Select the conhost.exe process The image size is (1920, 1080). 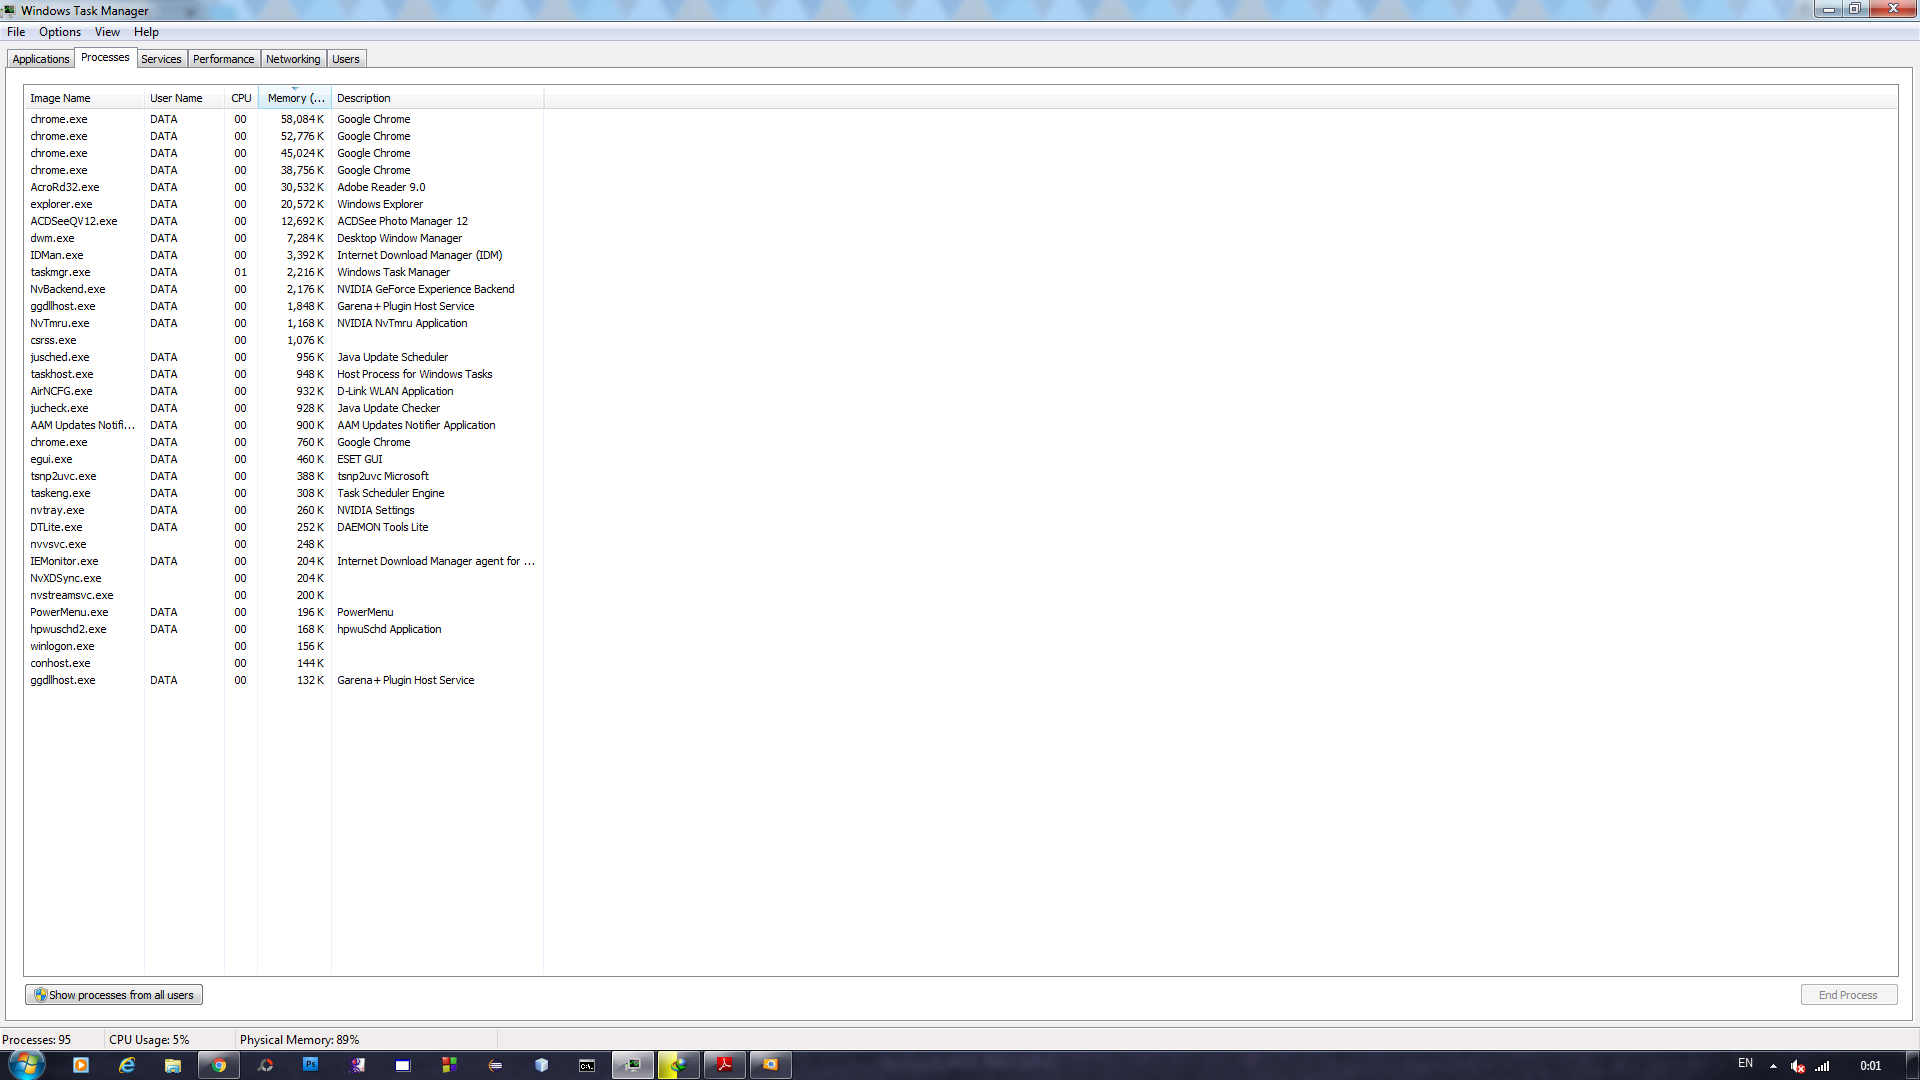283,663
